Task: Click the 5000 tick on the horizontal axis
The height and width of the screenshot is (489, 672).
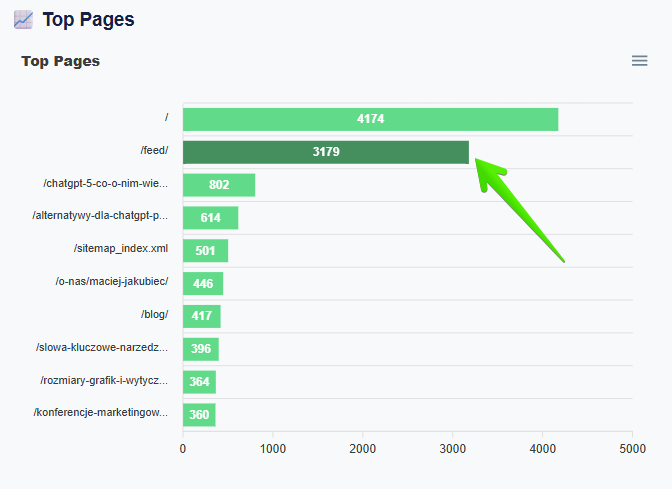Action: 632,449
